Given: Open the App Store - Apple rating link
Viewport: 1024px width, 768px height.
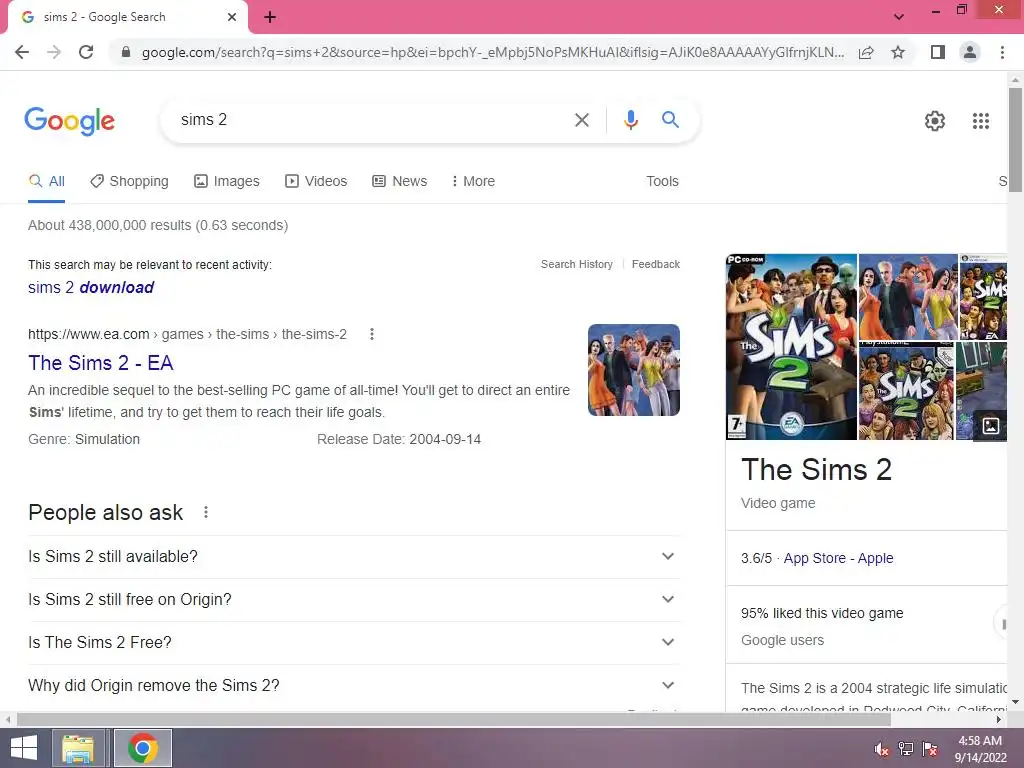Looking at the screenshot, I should click(x=839, y=558).
